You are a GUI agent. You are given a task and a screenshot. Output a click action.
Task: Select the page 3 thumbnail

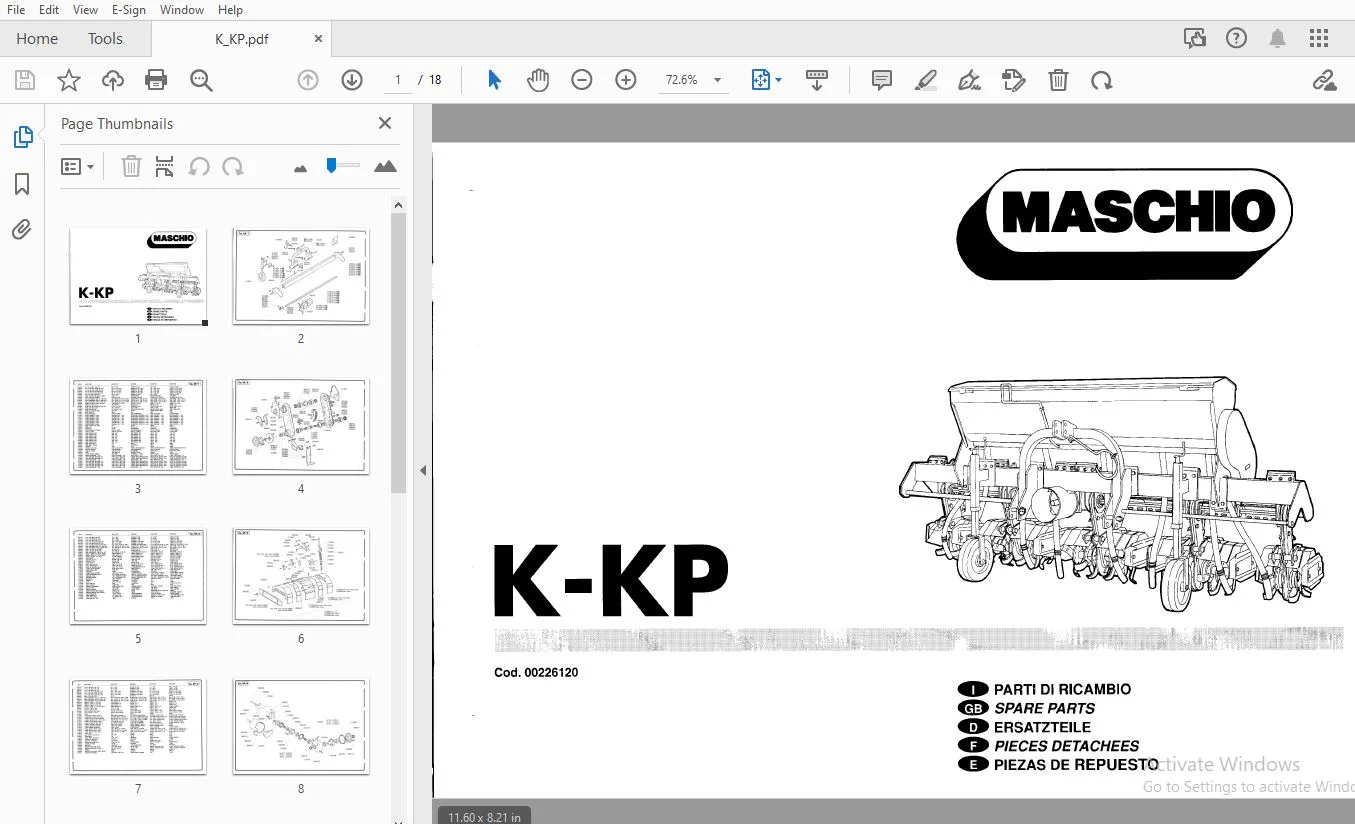[x=138, y=426]
